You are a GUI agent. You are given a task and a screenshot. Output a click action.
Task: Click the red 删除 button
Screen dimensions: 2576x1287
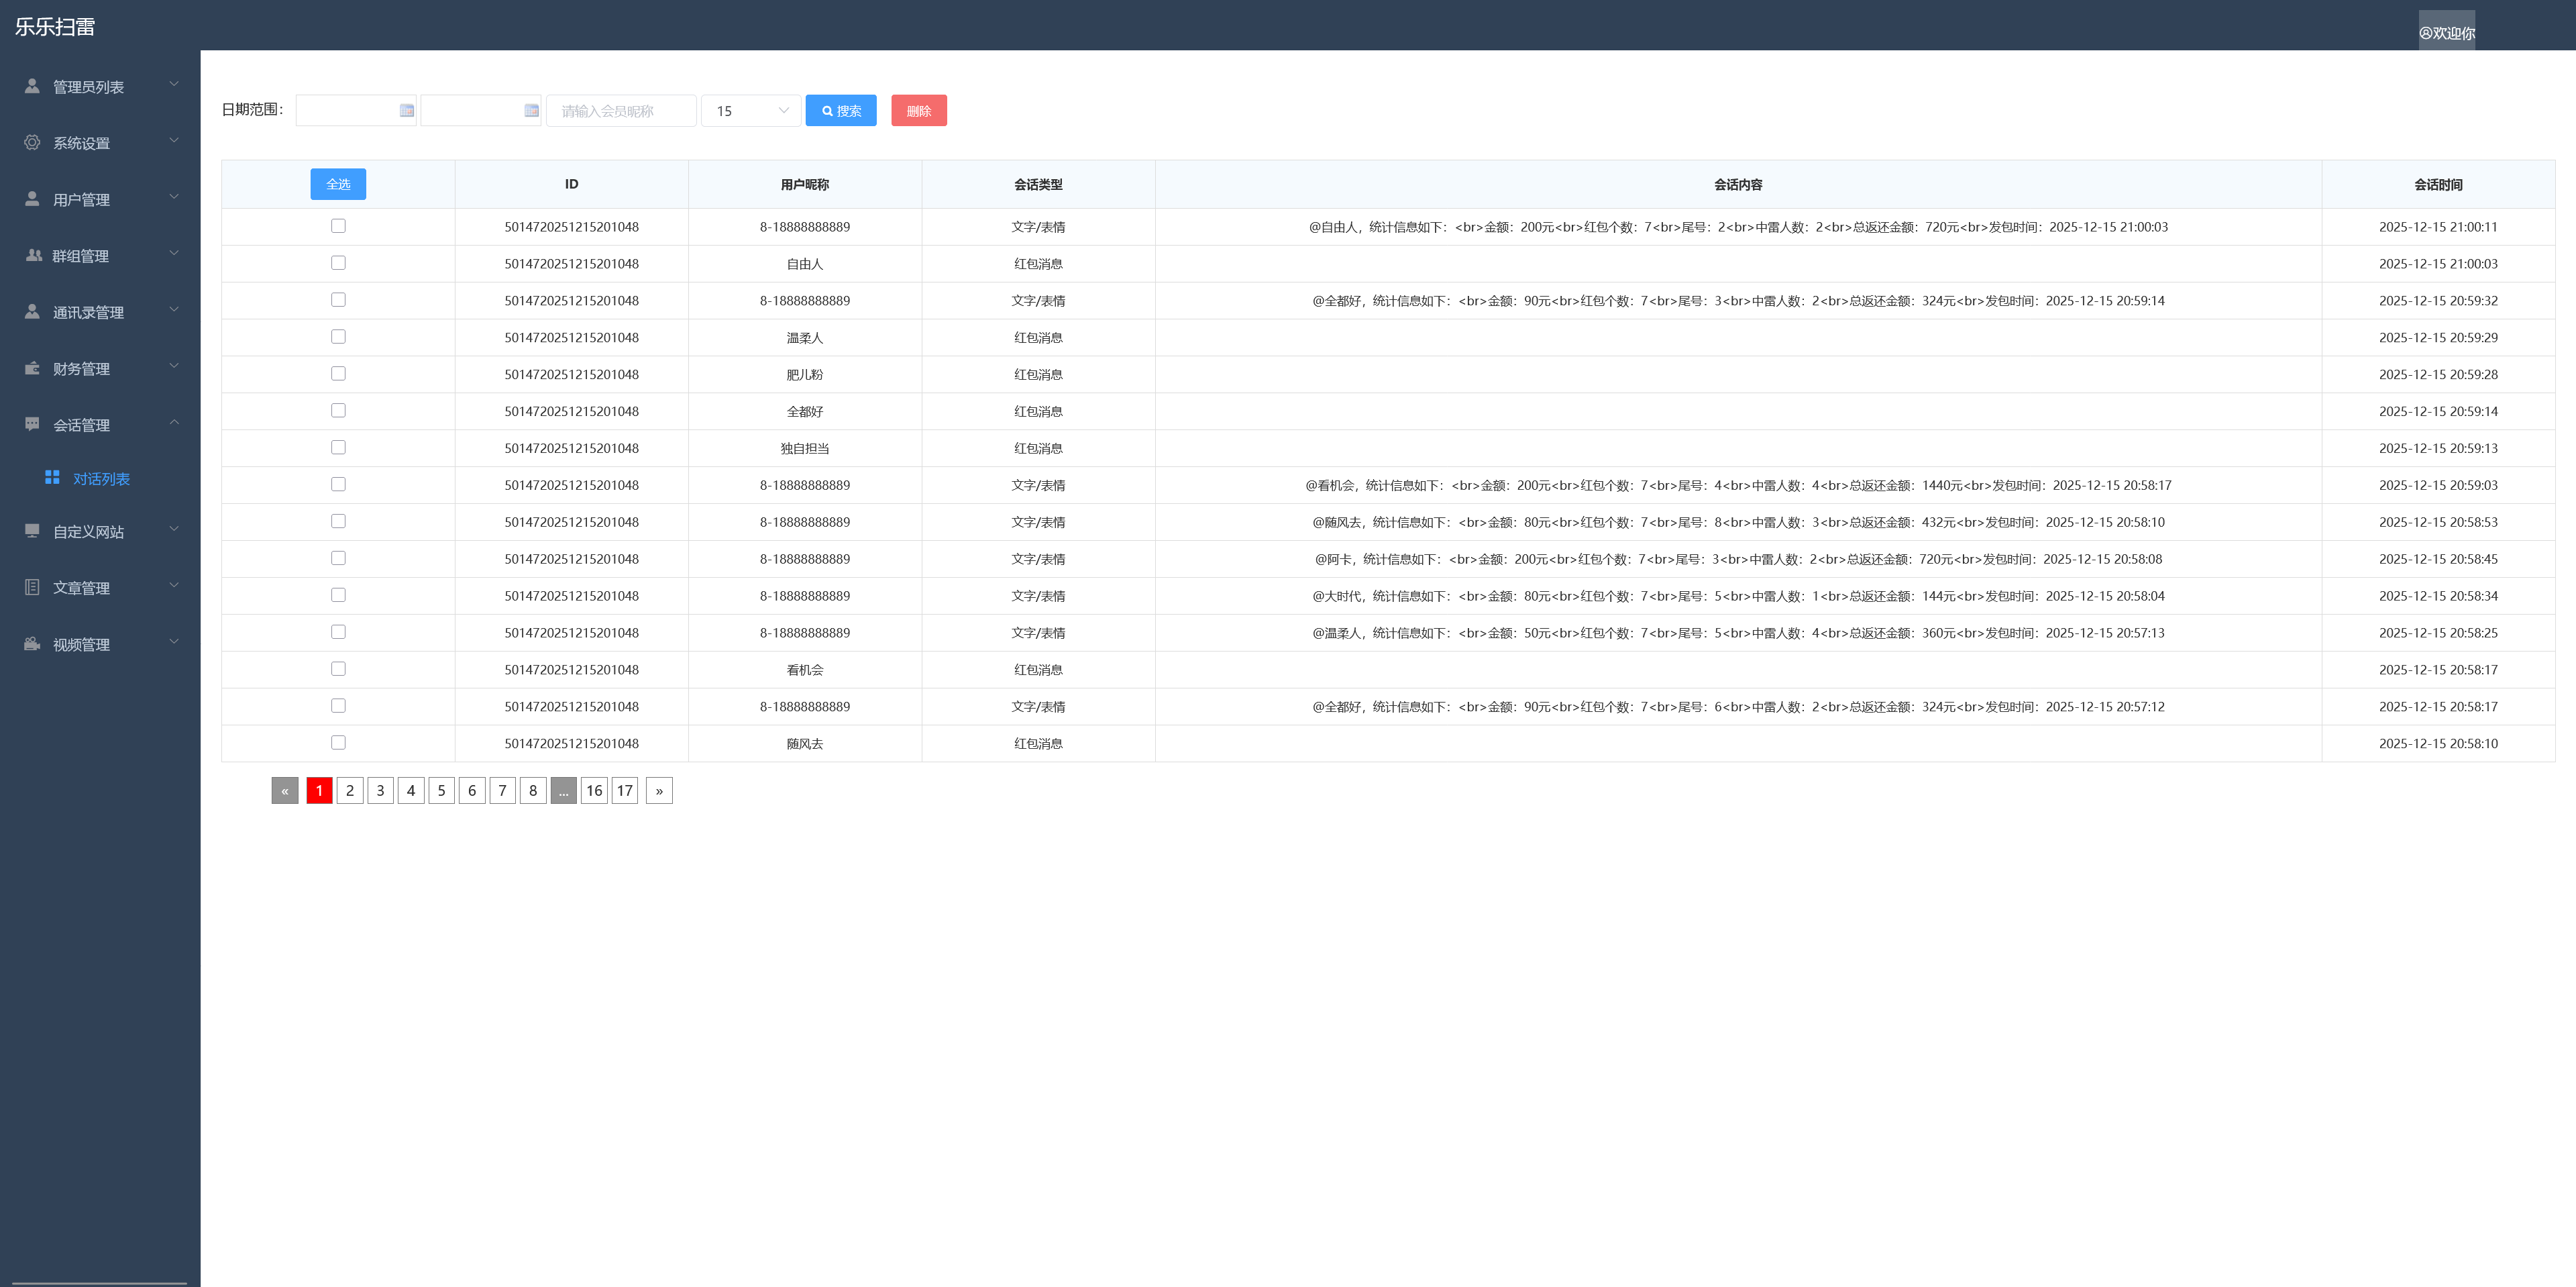(918, 111)
